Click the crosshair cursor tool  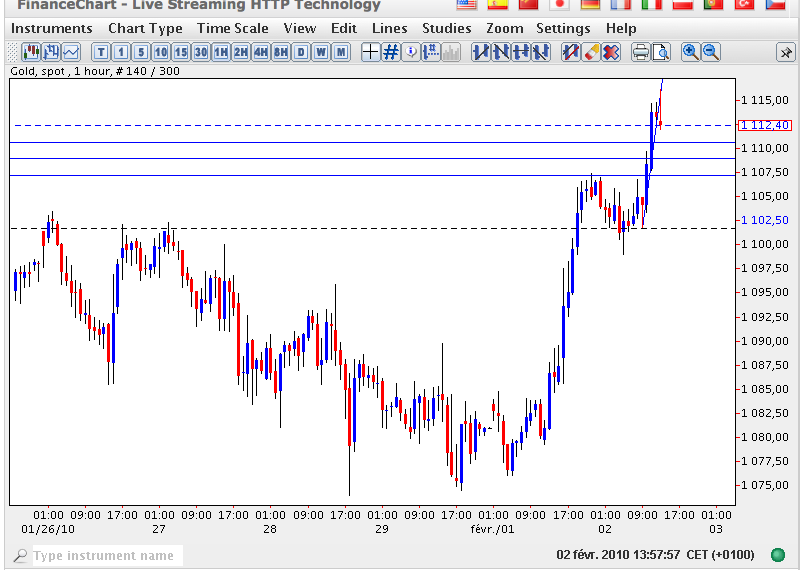pyautogui.click(x=371, y=52)
